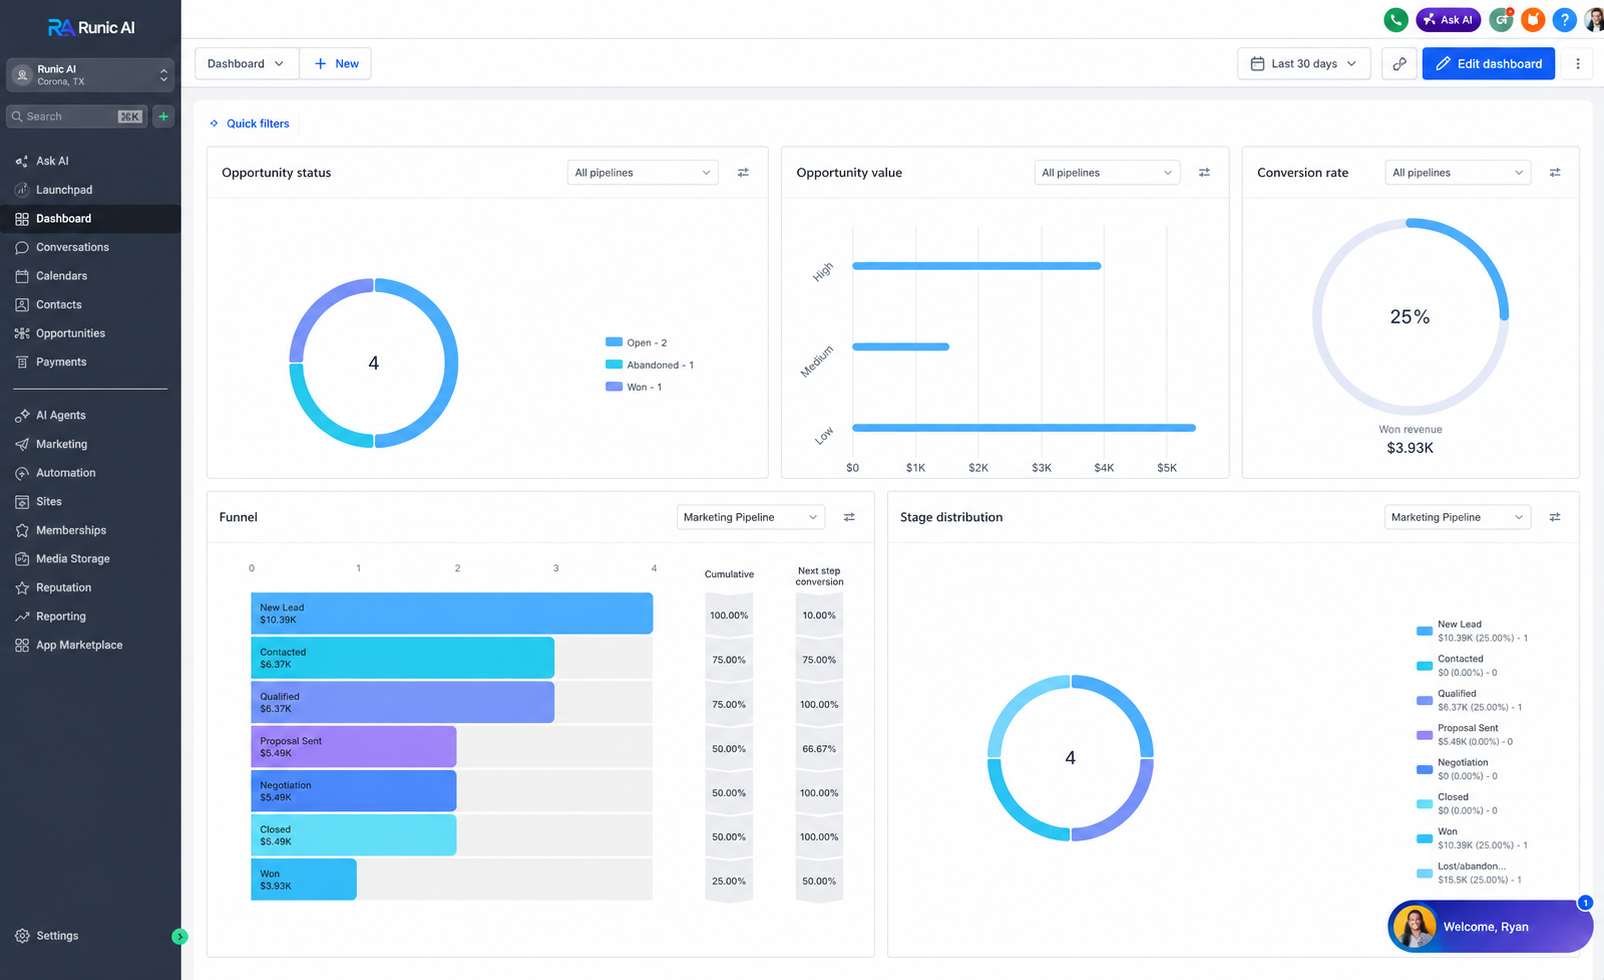
Task: Open Opportunity status All pipelines dropdown
Action: [642, 172]
